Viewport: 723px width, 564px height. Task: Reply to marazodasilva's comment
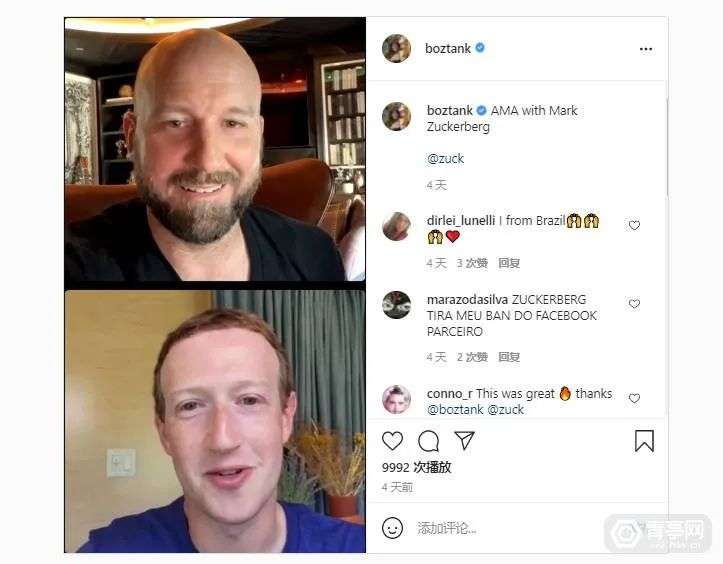509,357
